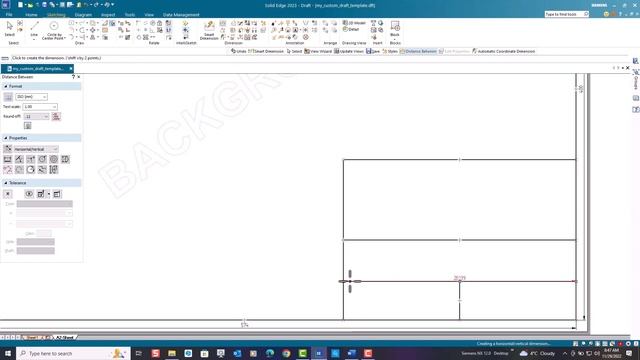Select the X no-tolerance type button
Image resolution: width=640 pixels, height=360 pixels.
[x=8, y=194]
